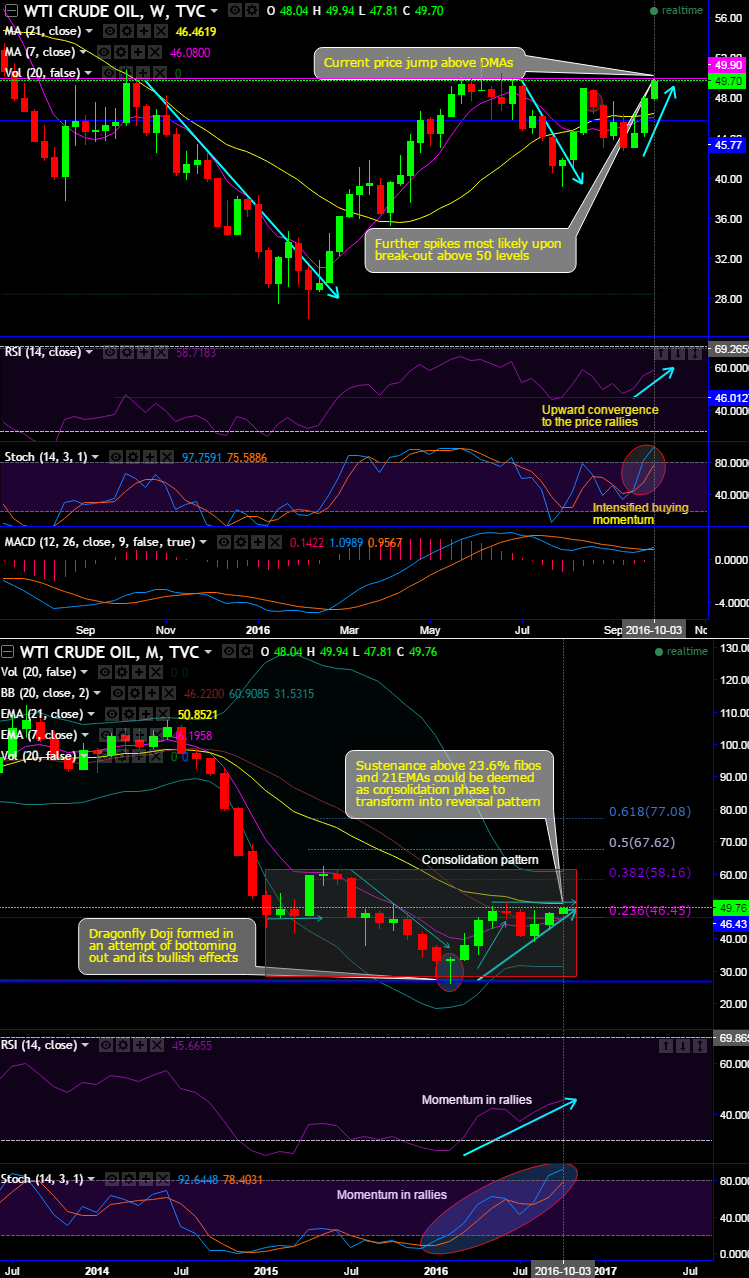Hide weekly Stoch (14, 3, 1) with eye icon

116,457
